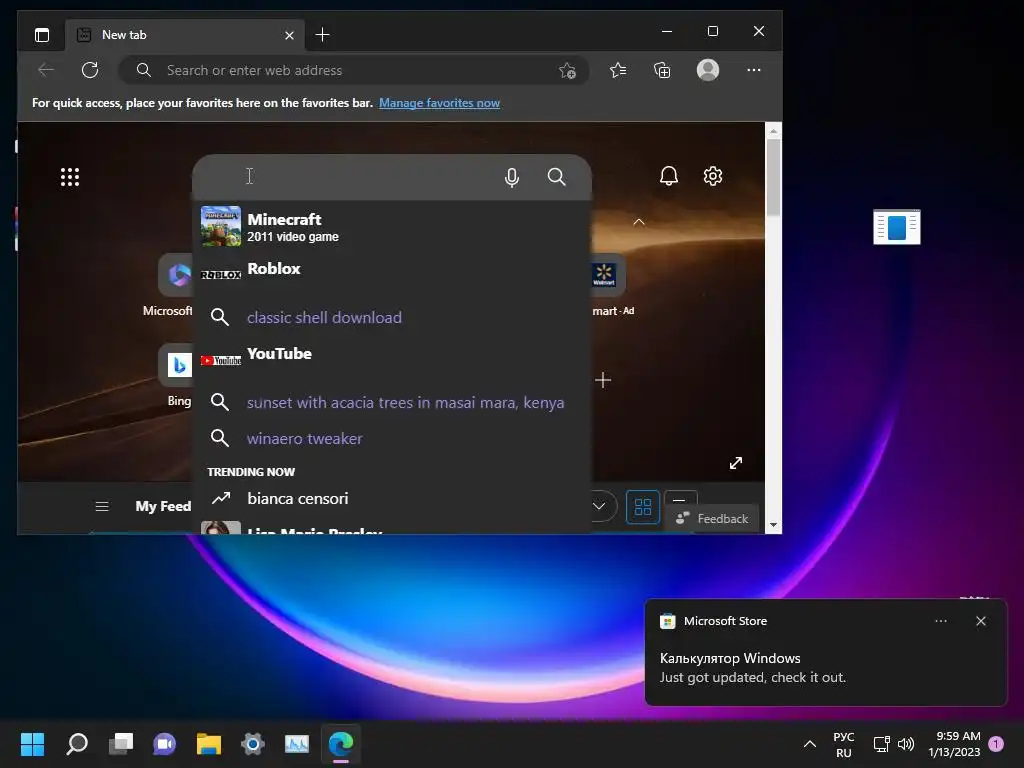
Task: Open the Edge profile avatar
Action: point(708,70)
